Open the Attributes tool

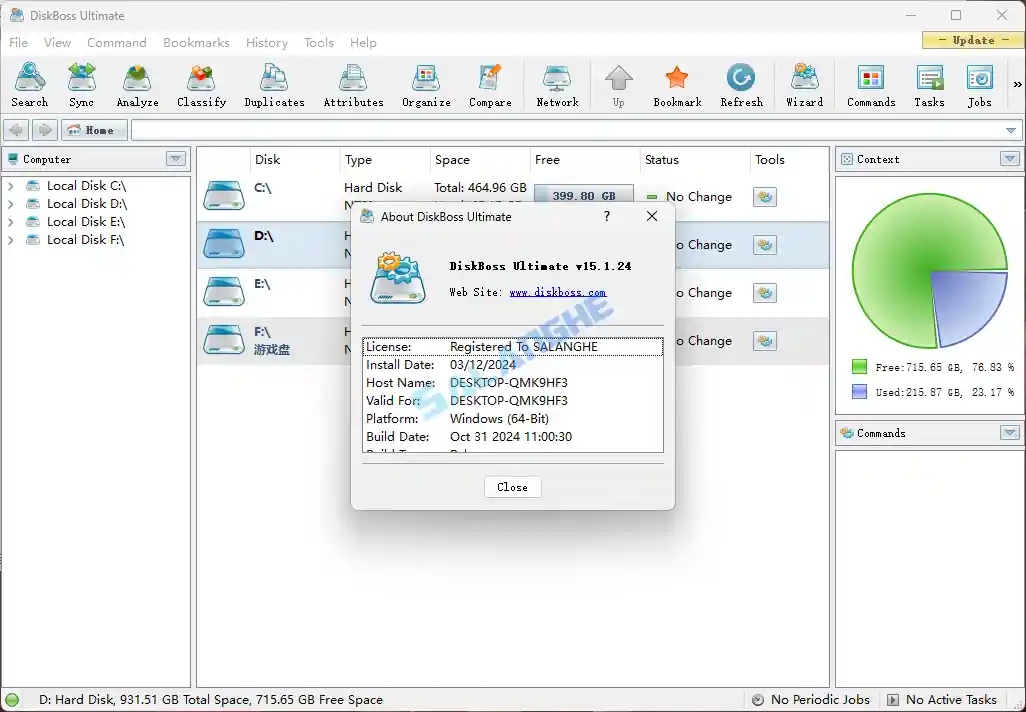(353, 84)
